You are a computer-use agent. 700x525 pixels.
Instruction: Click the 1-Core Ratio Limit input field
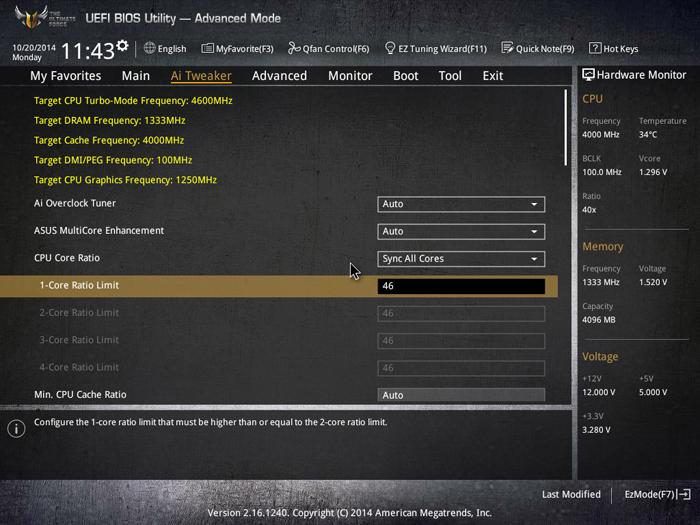[x=461, y=286]
